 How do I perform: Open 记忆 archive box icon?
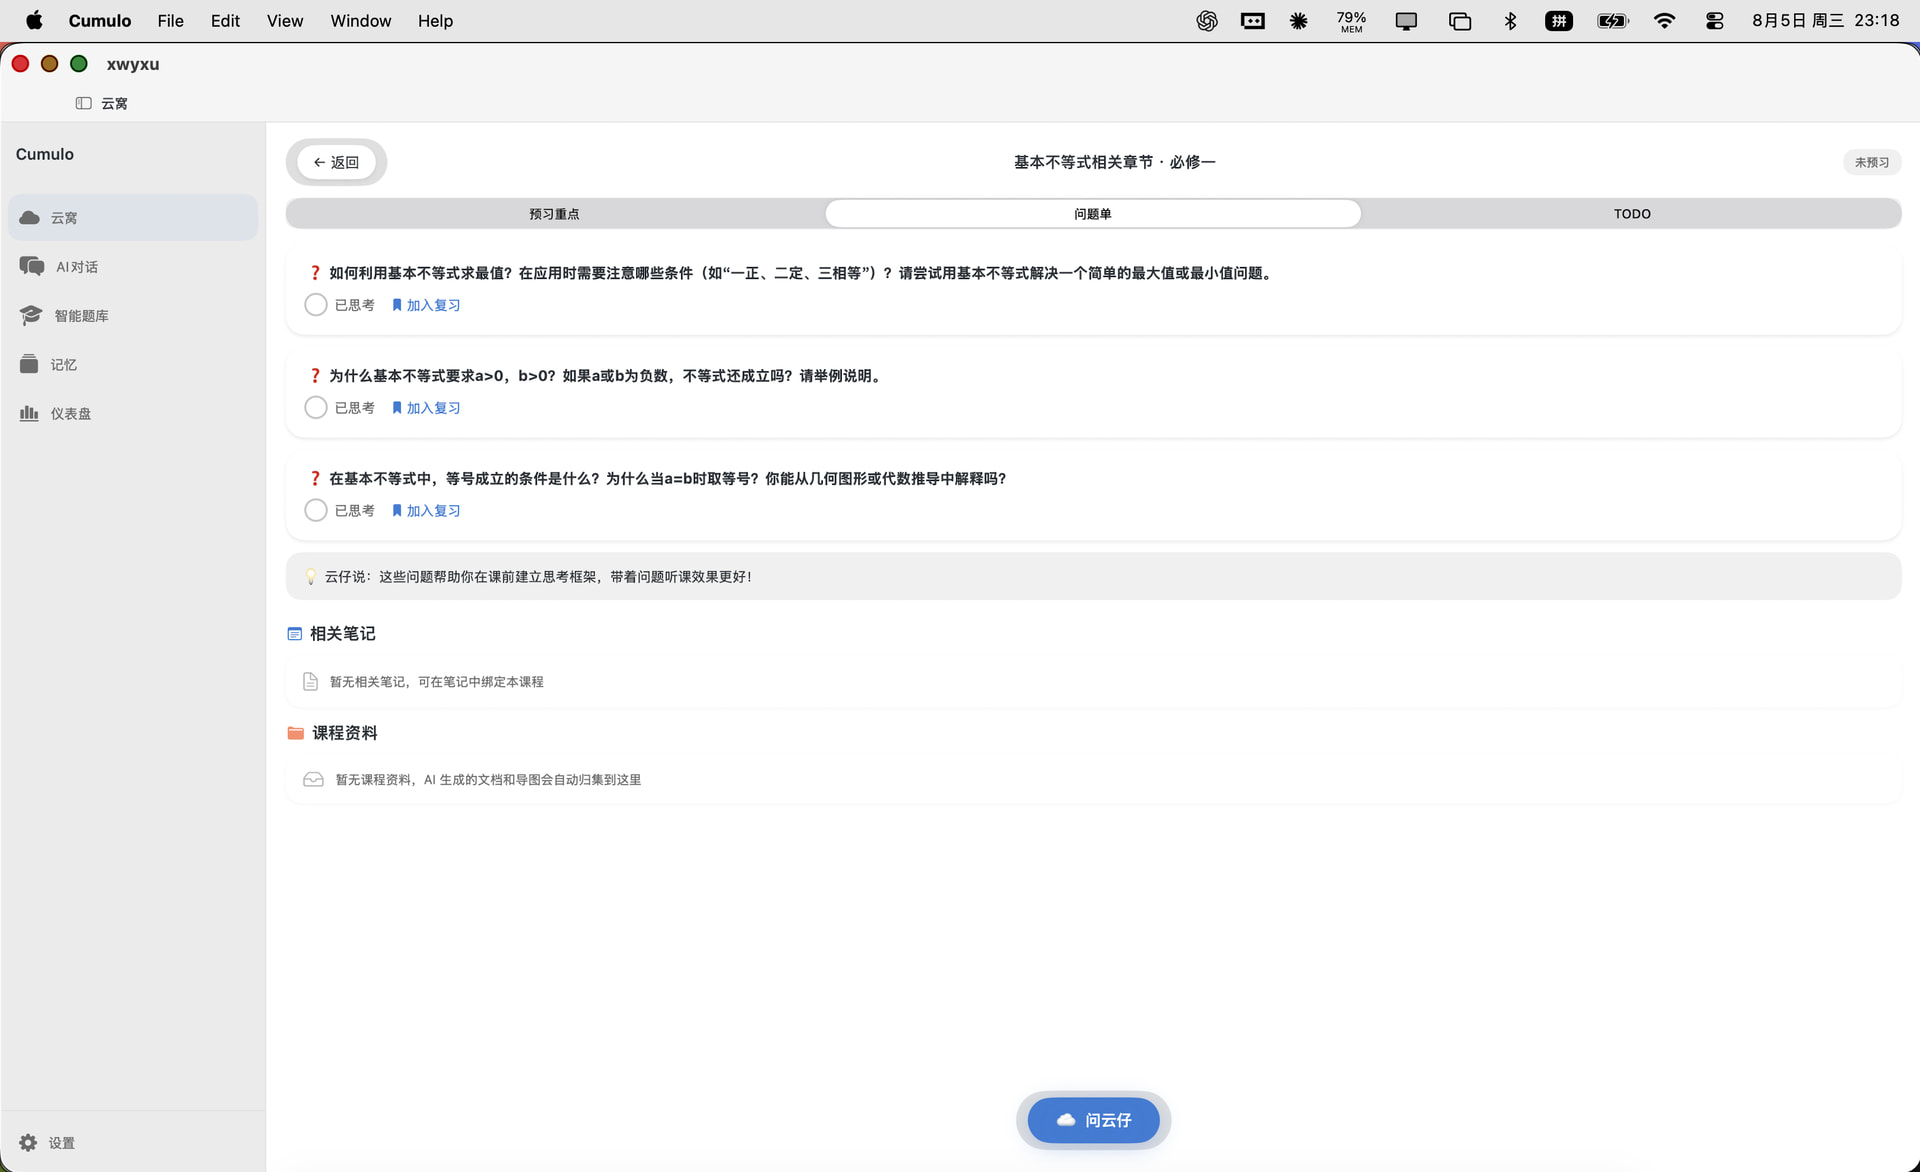click(29, 364)
